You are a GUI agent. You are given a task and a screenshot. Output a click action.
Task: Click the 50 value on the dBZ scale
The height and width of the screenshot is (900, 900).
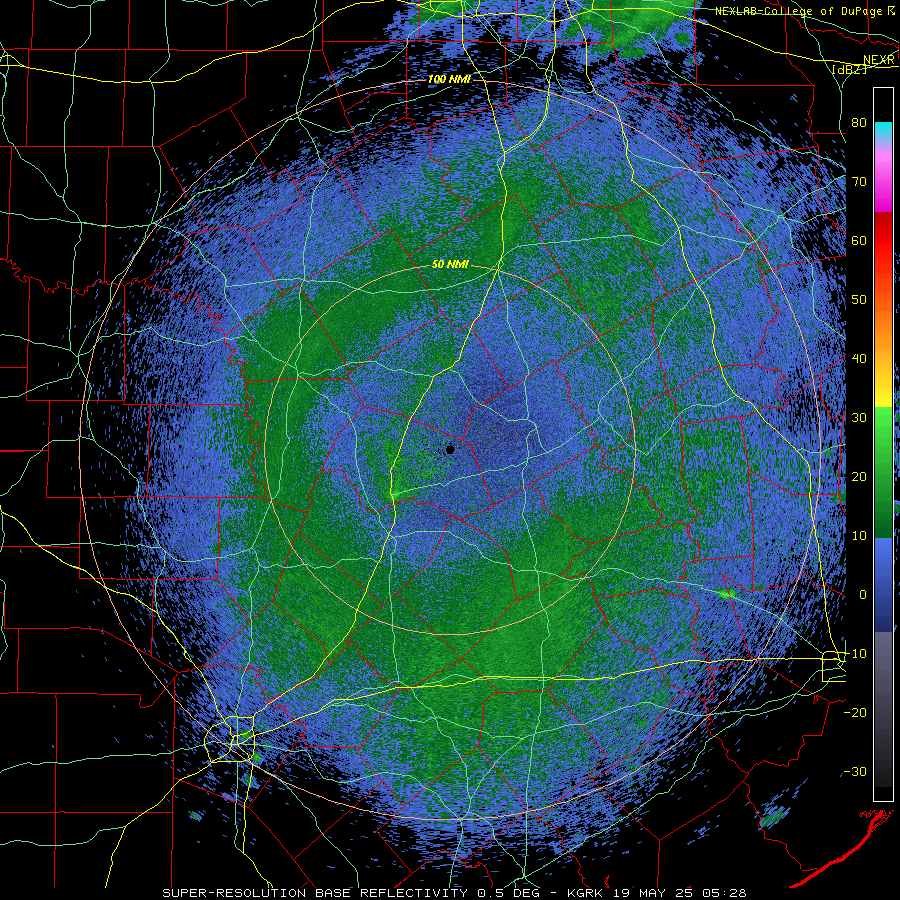click(859, 300)
